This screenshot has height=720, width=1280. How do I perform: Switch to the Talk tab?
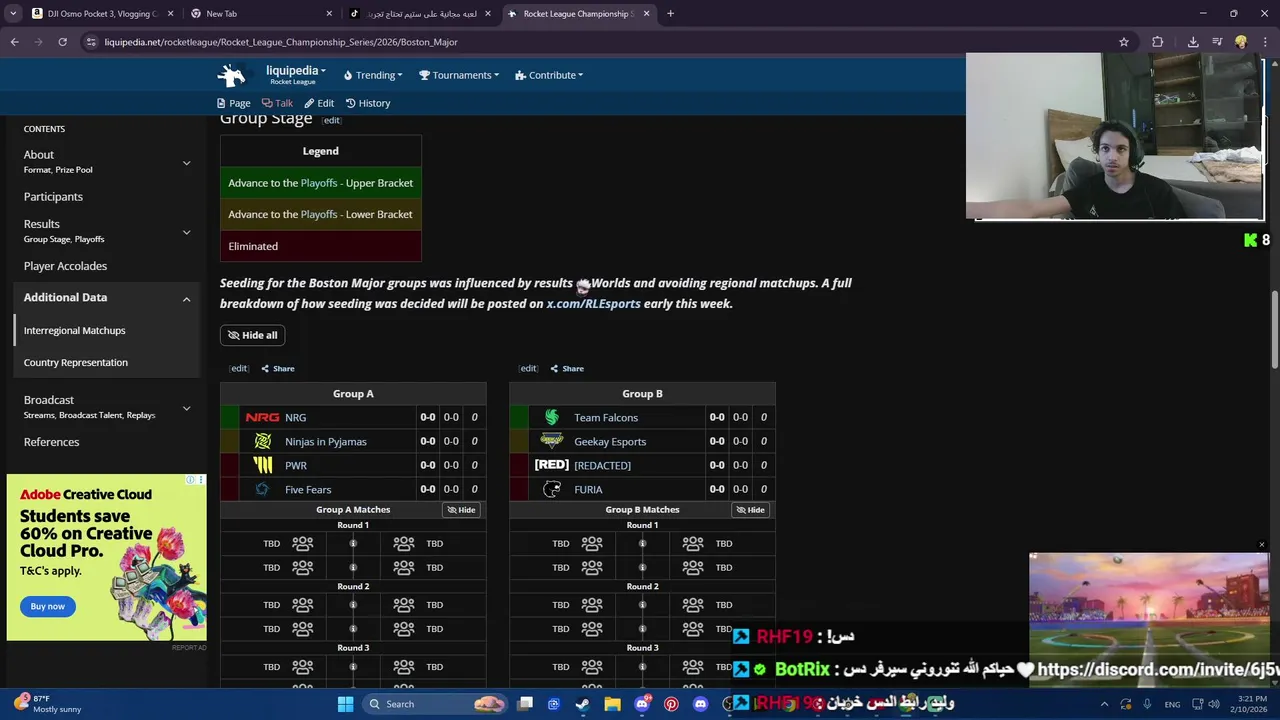point(277,103)
